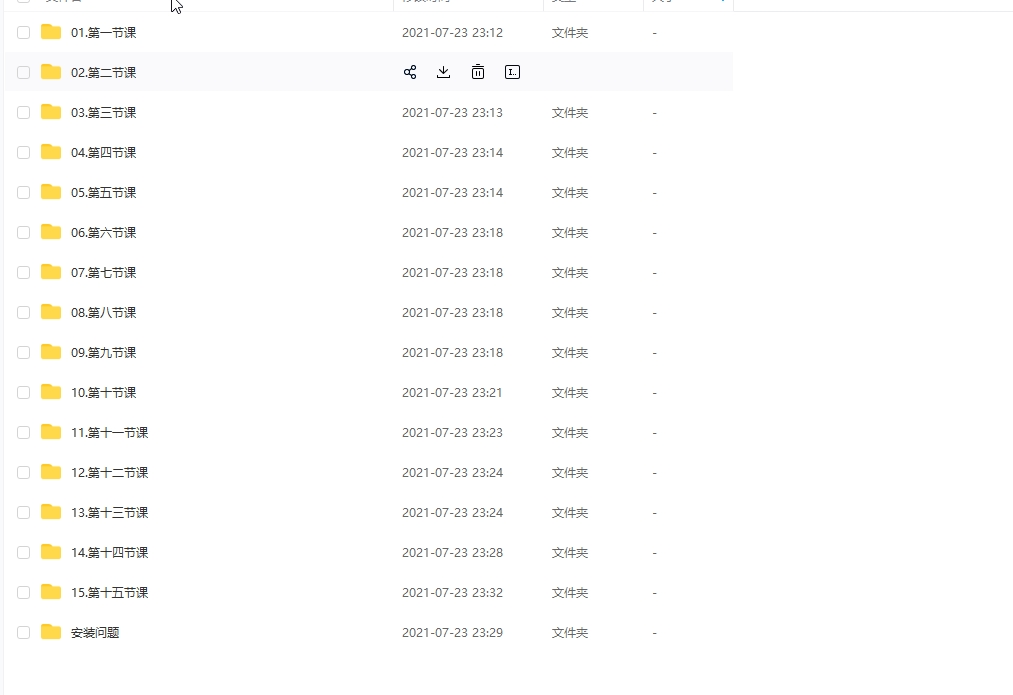Tick the checkbox next to 02.第二节课
The height and width of the screenshot is (695, 1013).
(x=23, y=72)
